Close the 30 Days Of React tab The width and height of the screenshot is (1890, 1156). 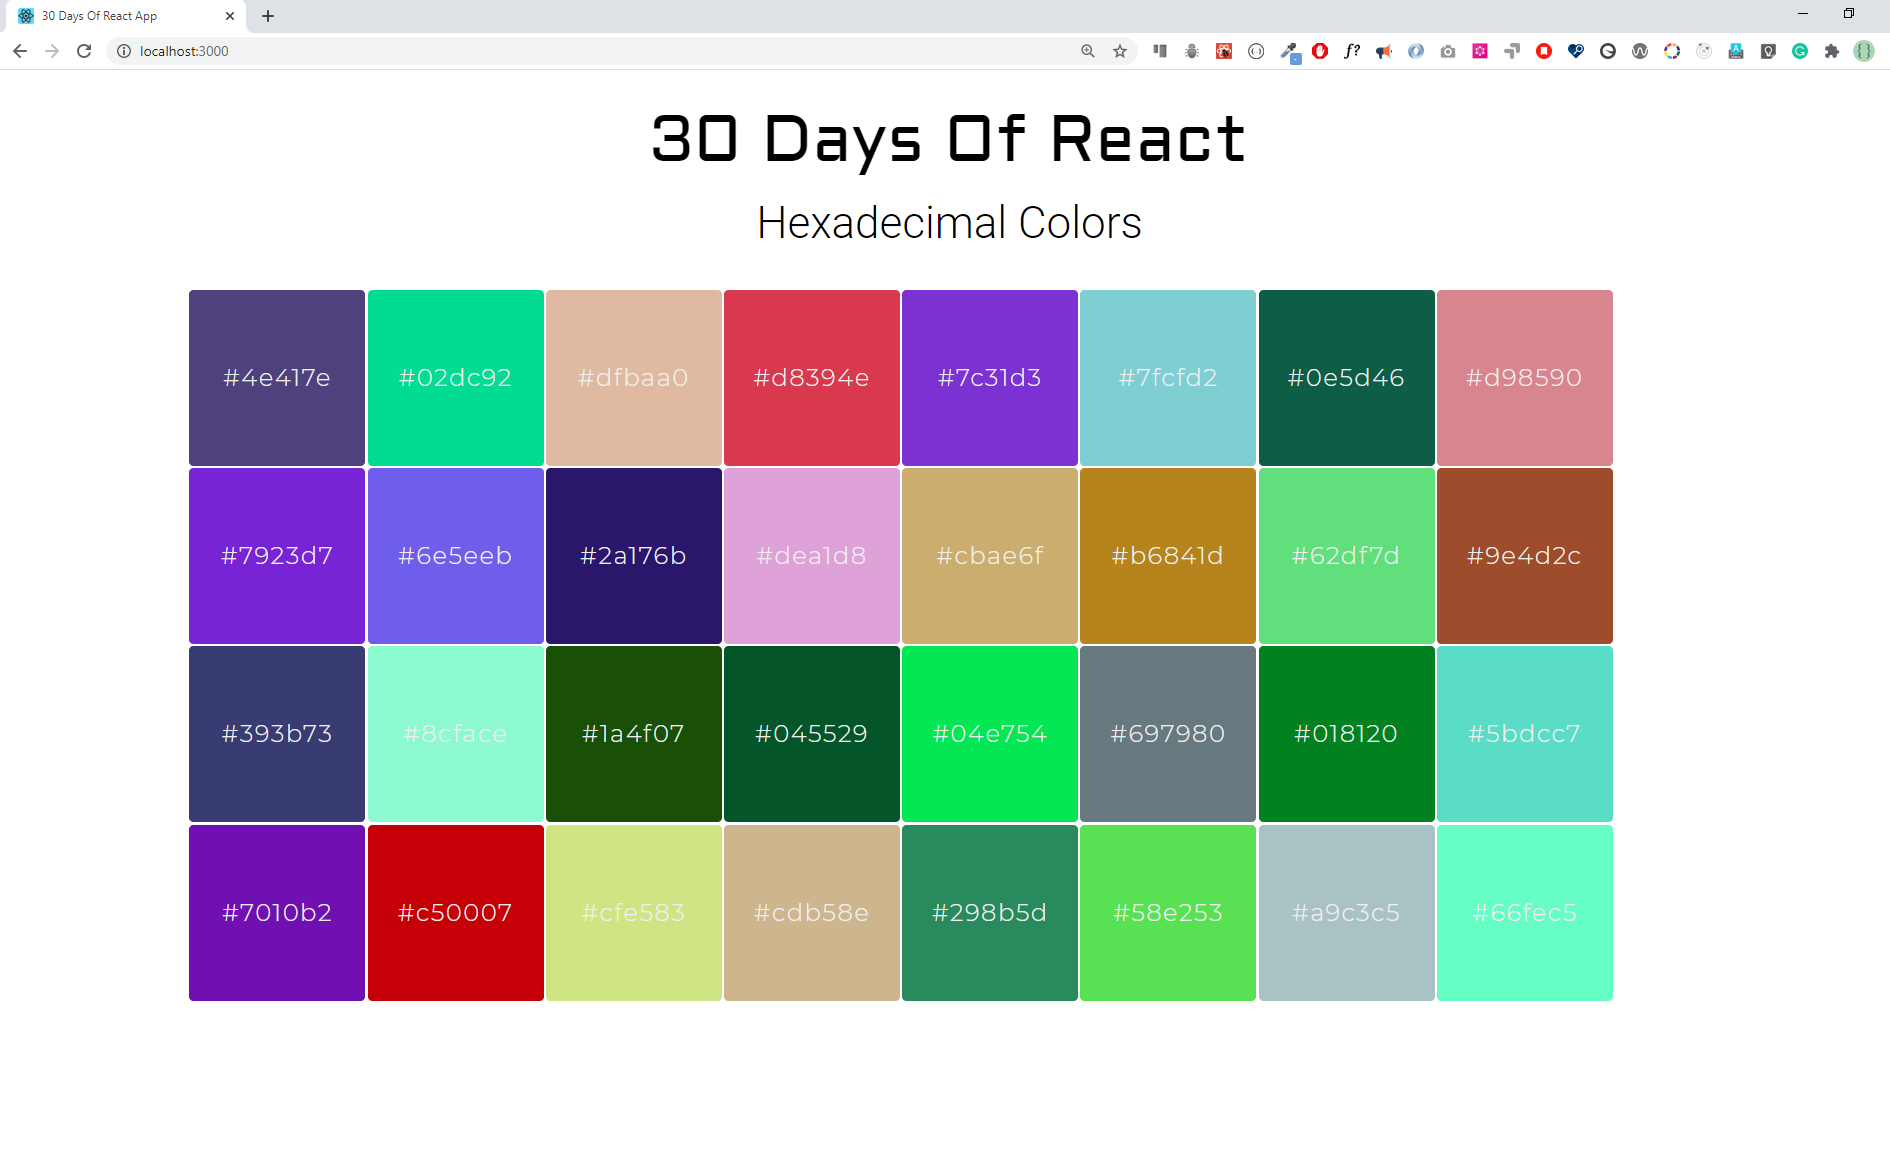pyautogui.click(x=230, y=16)
